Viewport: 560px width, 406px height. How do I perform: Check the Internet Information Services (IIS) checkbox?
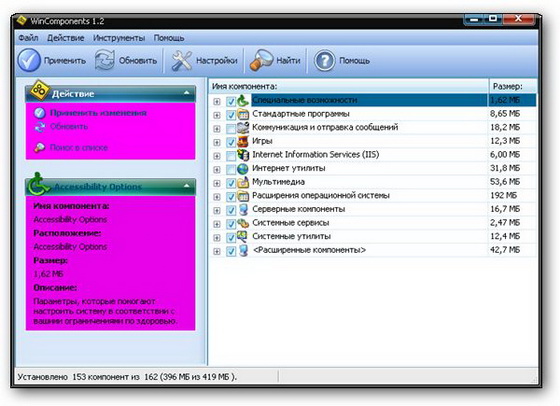(231, 156)
